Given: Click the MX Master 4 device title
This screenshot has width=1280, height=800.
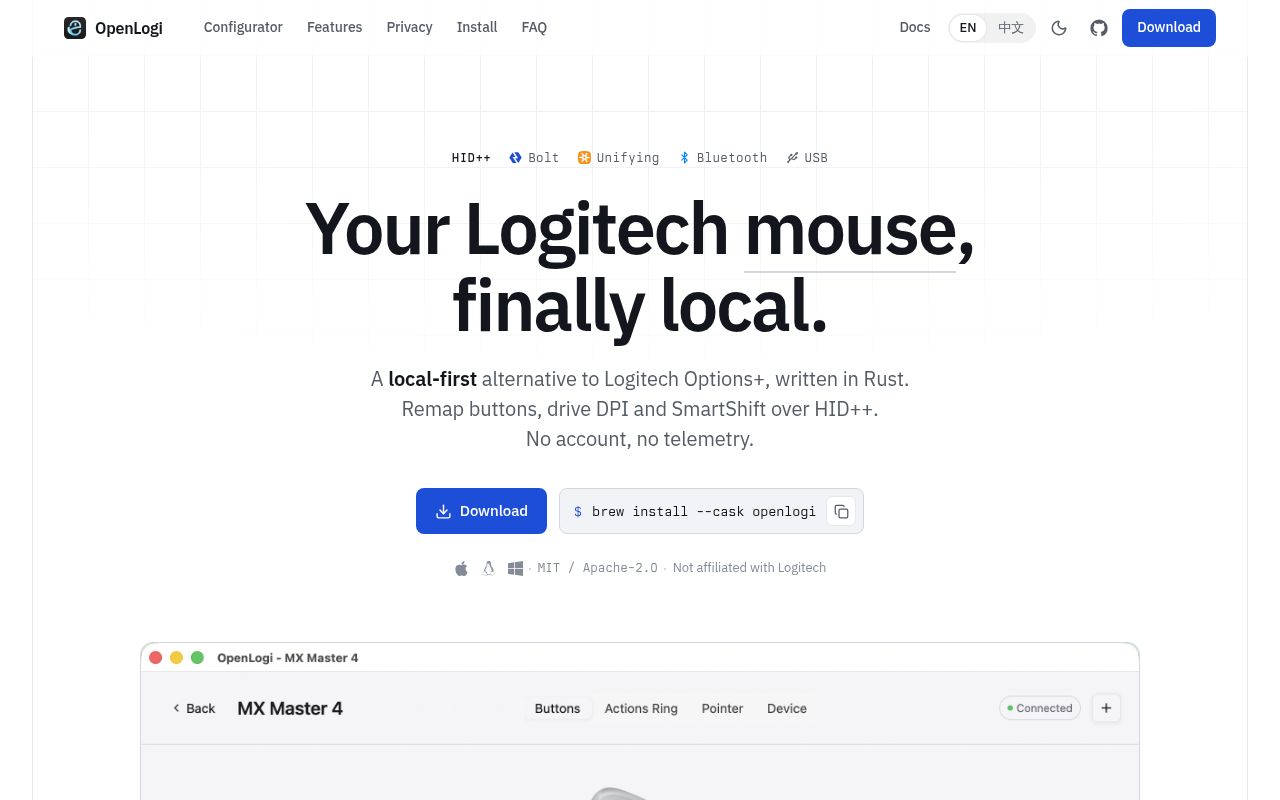Looking at the screenshot, I should (x=290, y=708).
